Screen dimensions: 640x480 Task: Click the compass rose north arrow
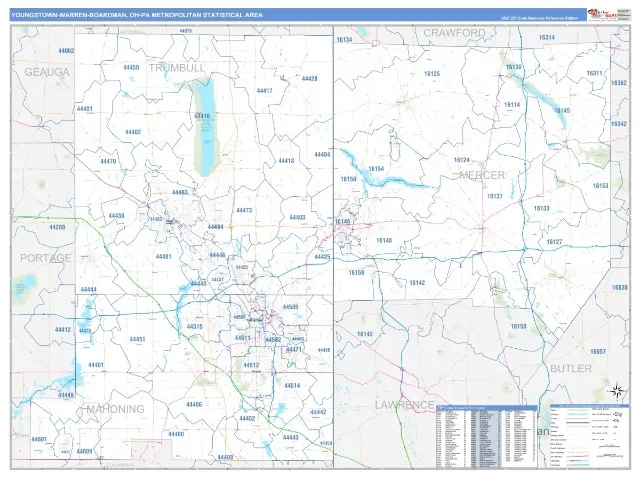point(617,391)
